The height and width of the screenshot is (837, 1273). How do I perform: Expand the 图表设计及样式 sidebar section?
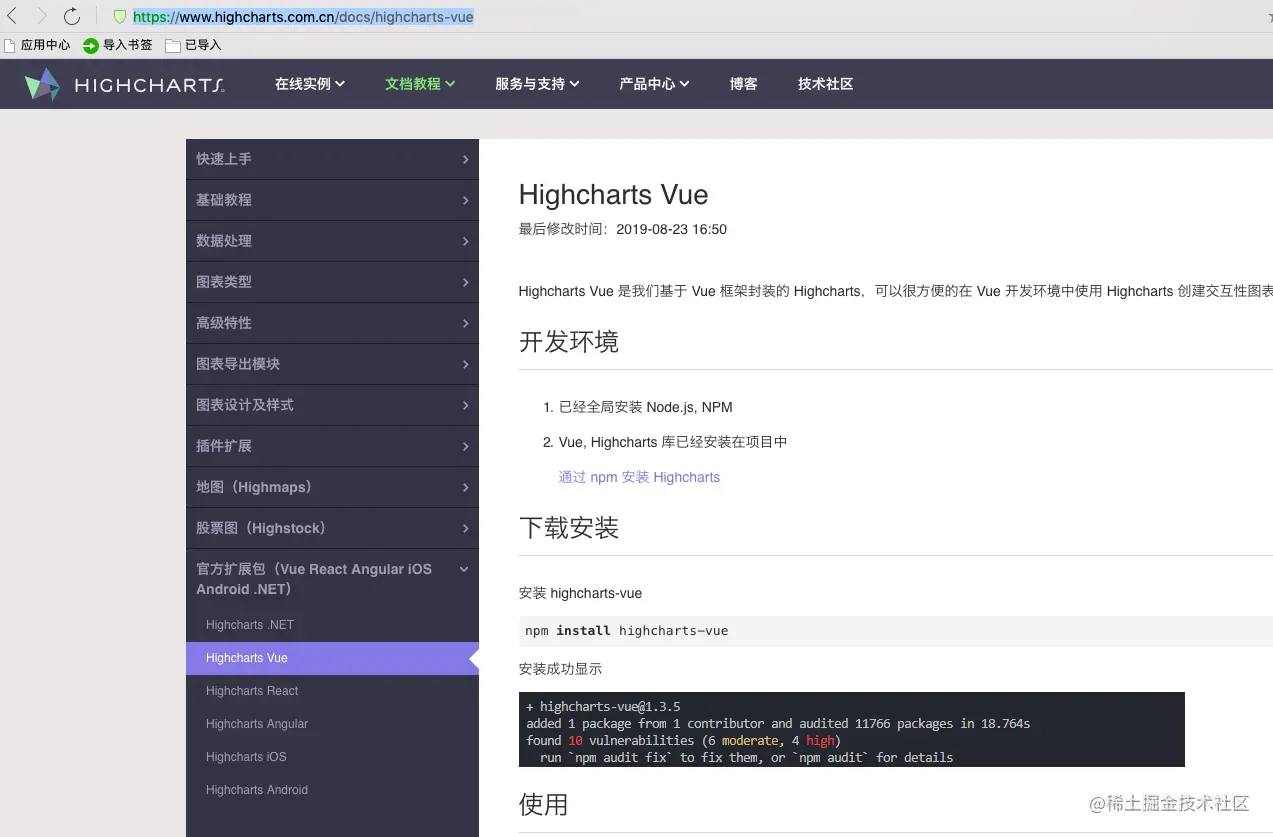click(x=332, y=405)
